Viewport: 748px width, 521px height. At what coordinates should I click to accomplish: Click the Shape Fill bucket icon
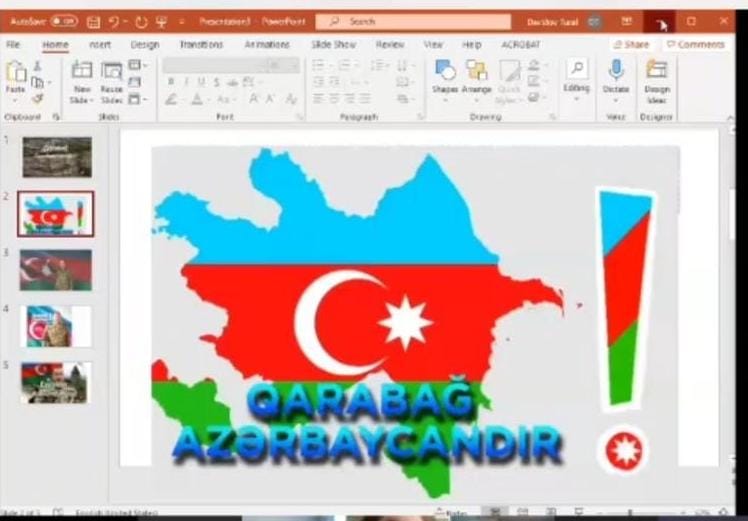534,66
